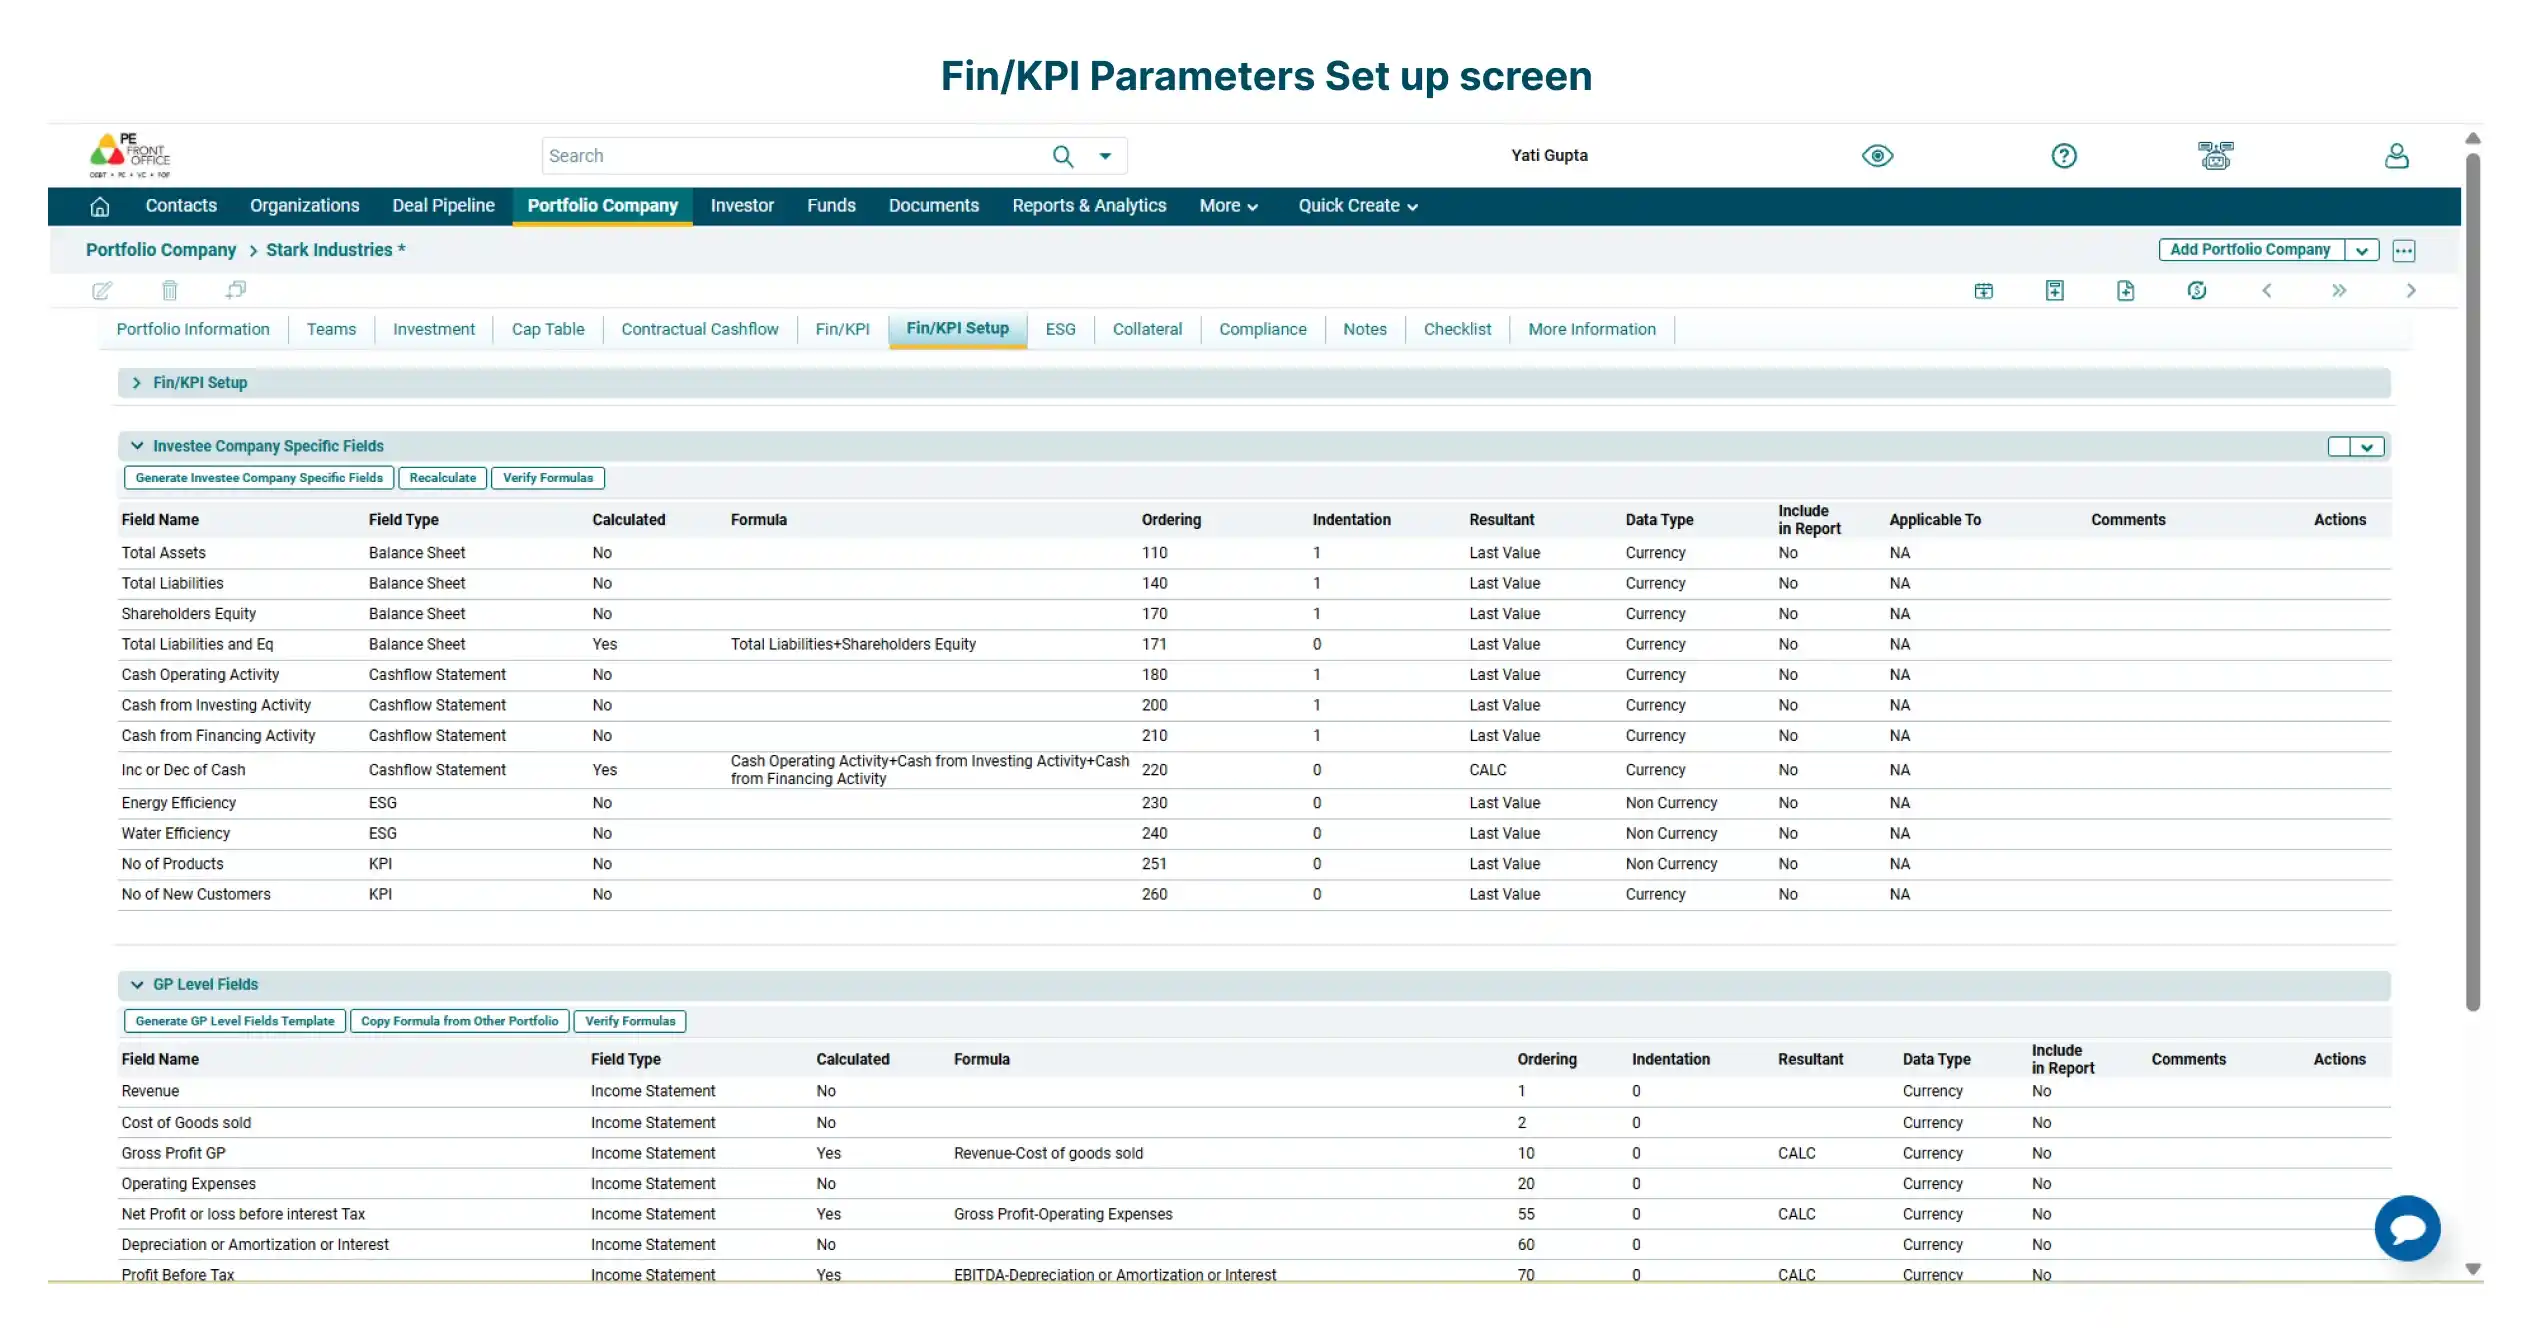Open Investee Company Specific Fields section dropdown
This screenshot has height=1330, width=2530.
[x=2366, y=447]
